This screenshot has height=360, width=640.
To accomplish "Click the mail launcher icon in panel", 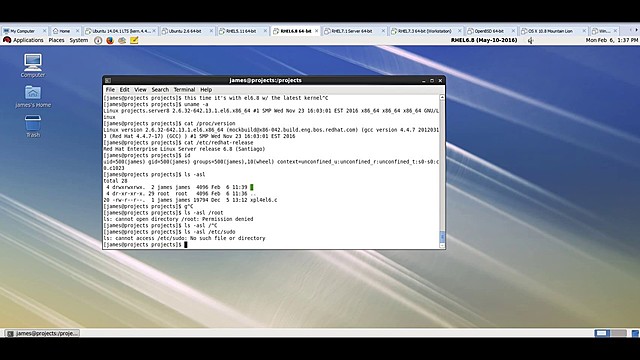I will click(122, 40).
